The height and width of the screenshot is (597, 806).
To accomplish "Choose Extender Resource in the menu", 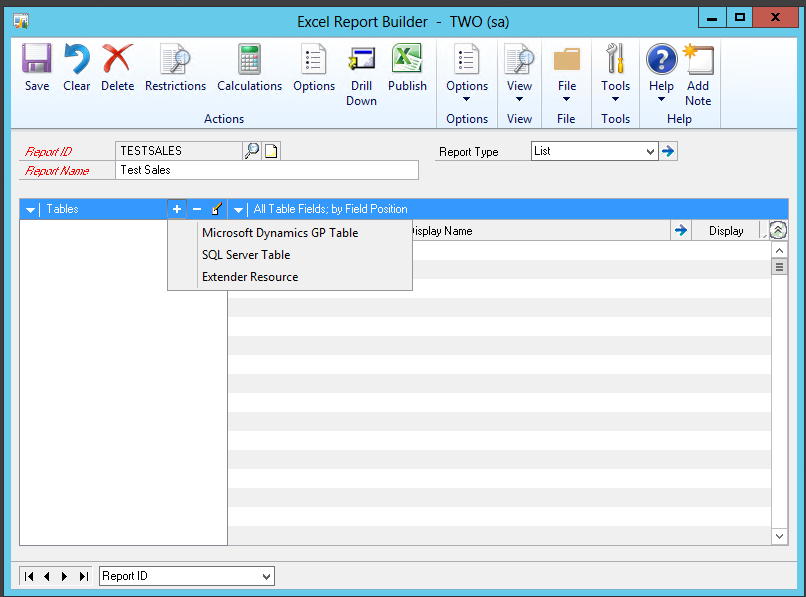I will (248, 276).
